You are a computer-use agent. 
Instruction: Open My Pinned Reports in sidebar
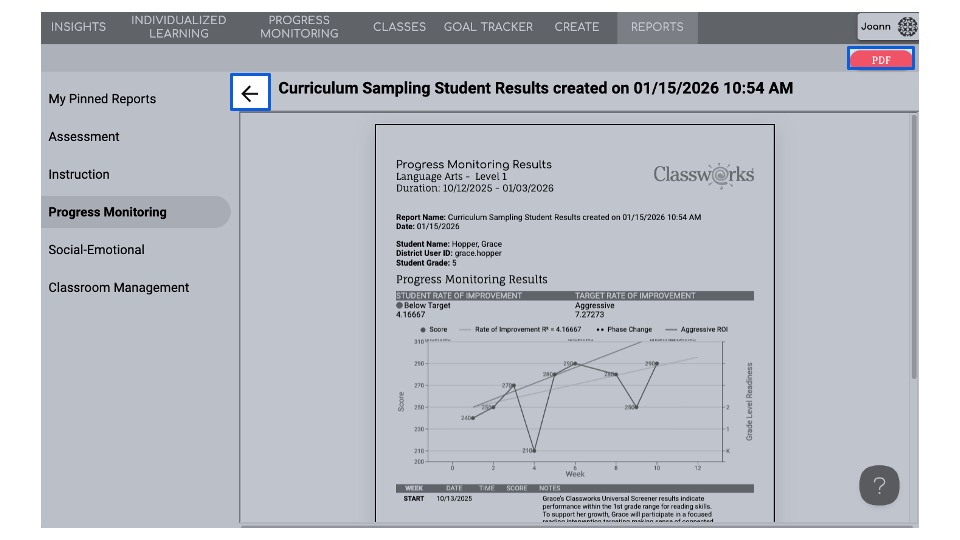[102, 99]
